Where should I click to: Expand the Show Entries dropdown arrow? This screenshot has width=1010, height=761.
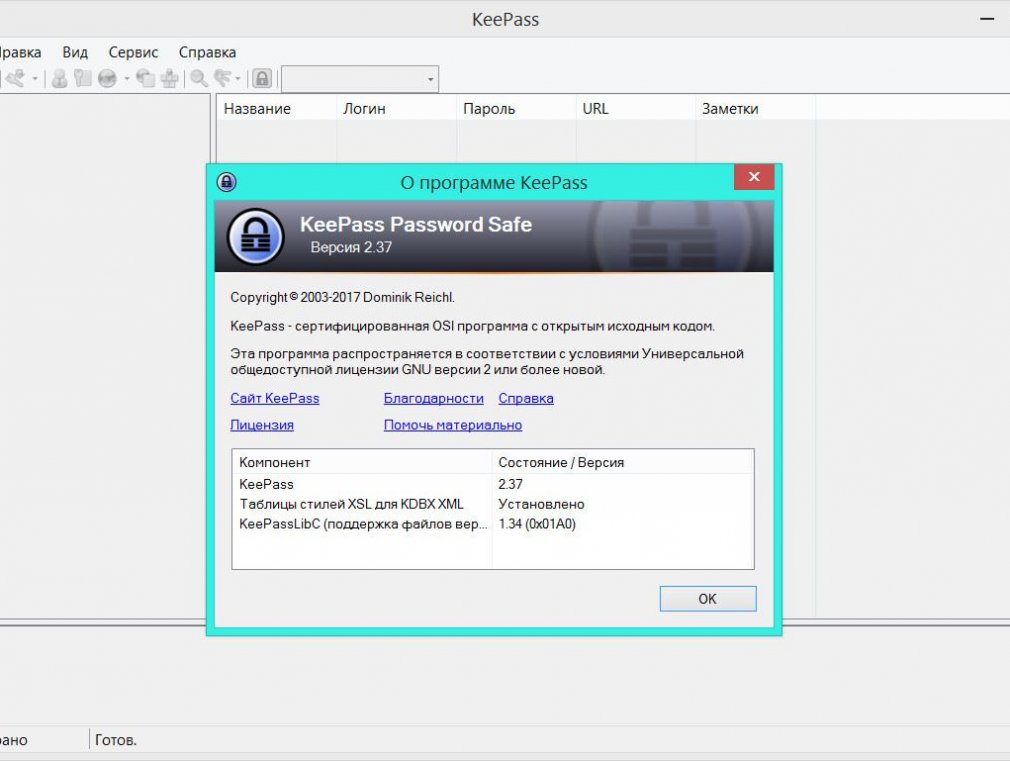[238, 79]
